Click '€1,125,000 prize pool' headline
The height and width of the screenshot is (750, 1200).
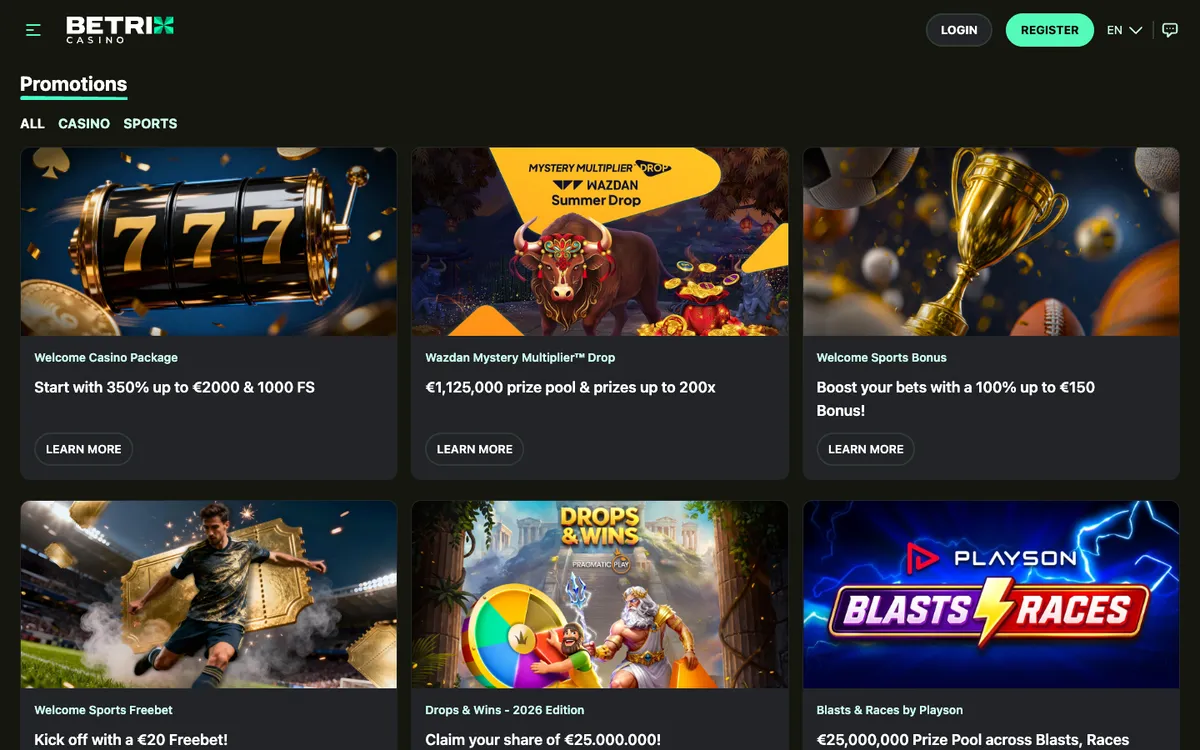point(570,387)
